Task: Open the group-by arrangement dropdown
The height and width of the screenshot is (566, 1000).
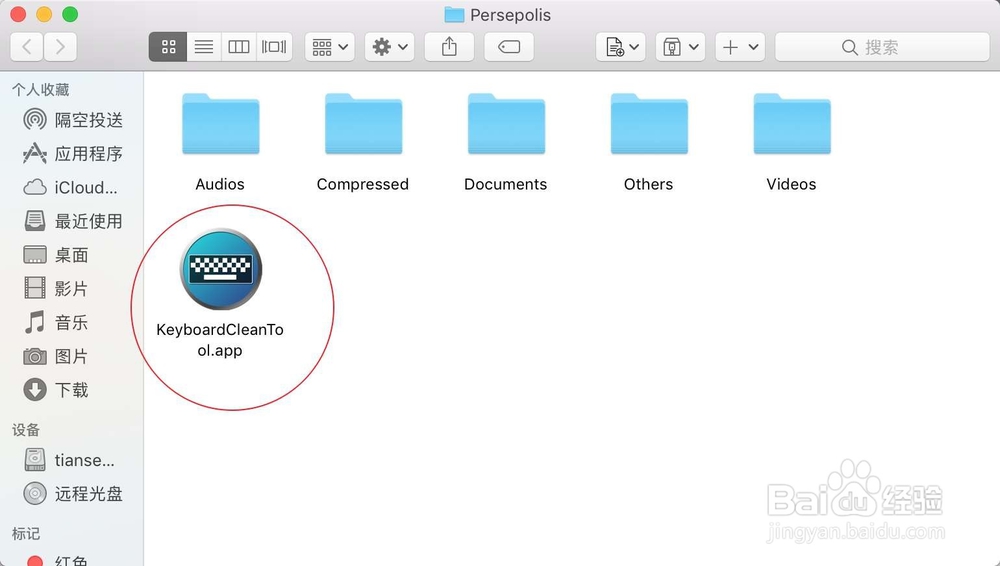Action: click(330, 47)
